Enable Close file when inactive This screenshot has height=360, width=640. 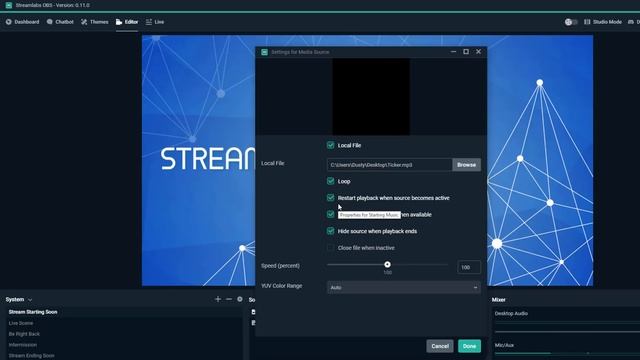pos(331,248)
